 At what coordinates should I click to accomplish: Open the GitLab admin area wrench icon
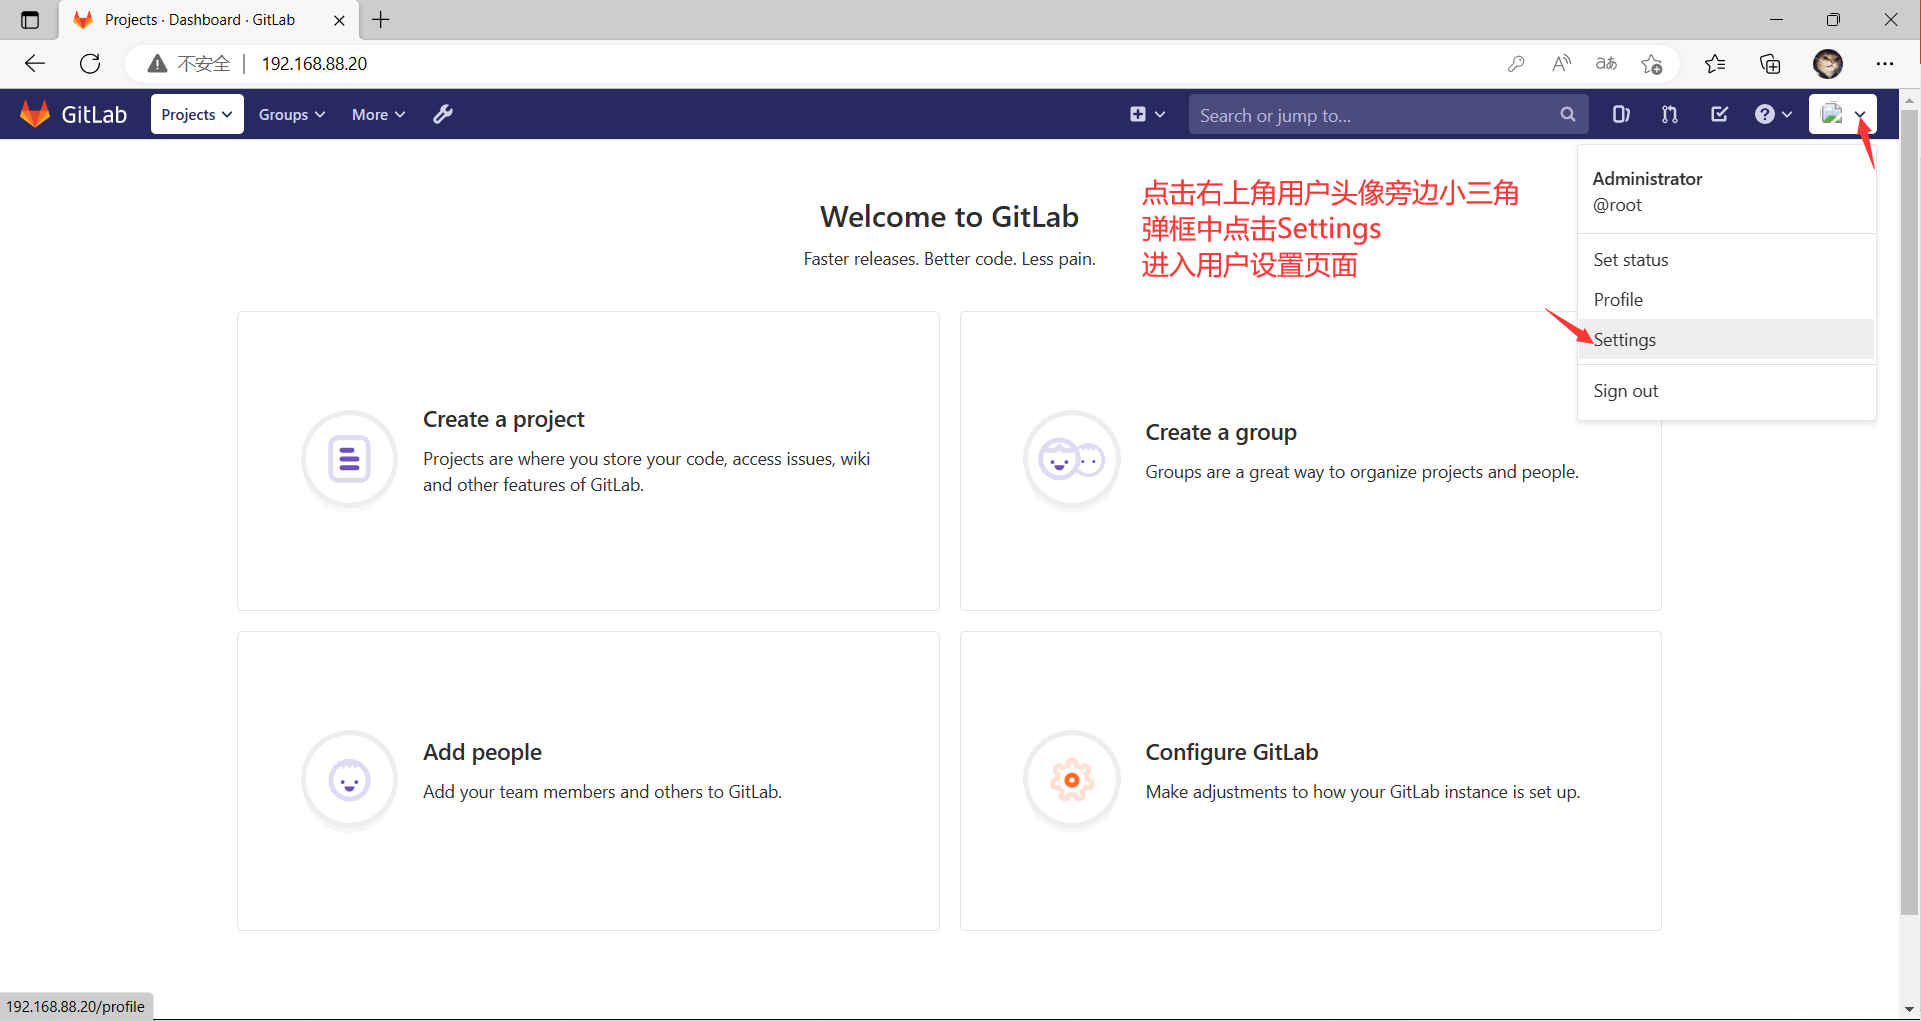pyautogui.click(x=442, y=114)
